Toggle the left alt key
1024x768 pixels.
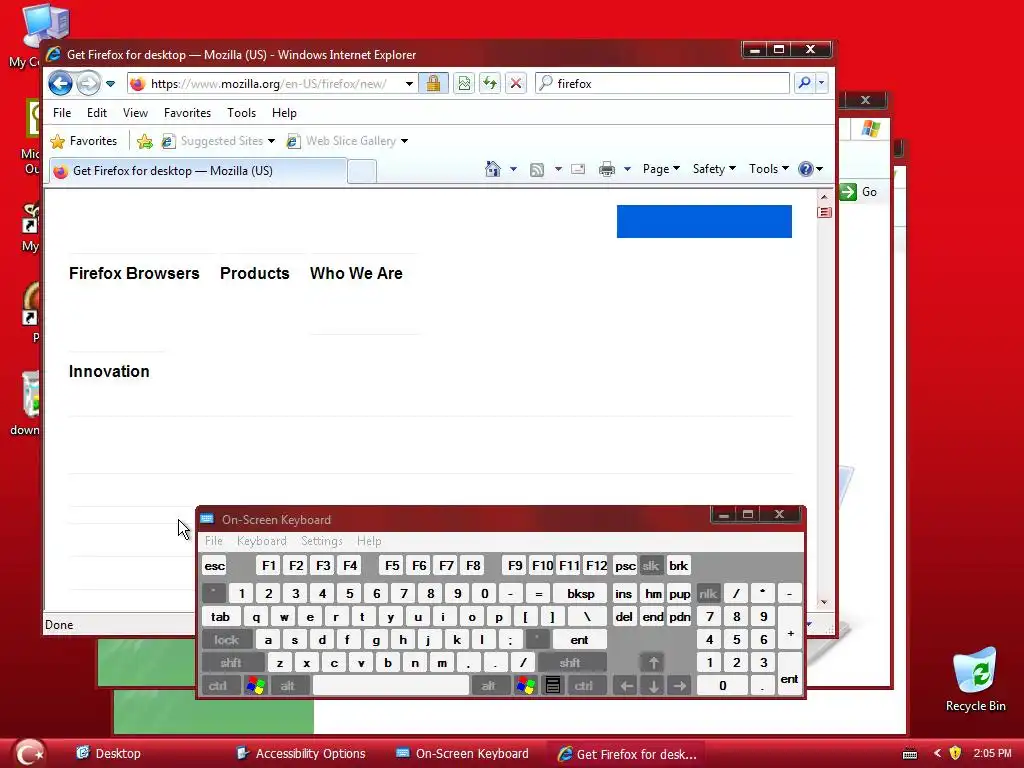pyautogui.click(x=288, y=686)
